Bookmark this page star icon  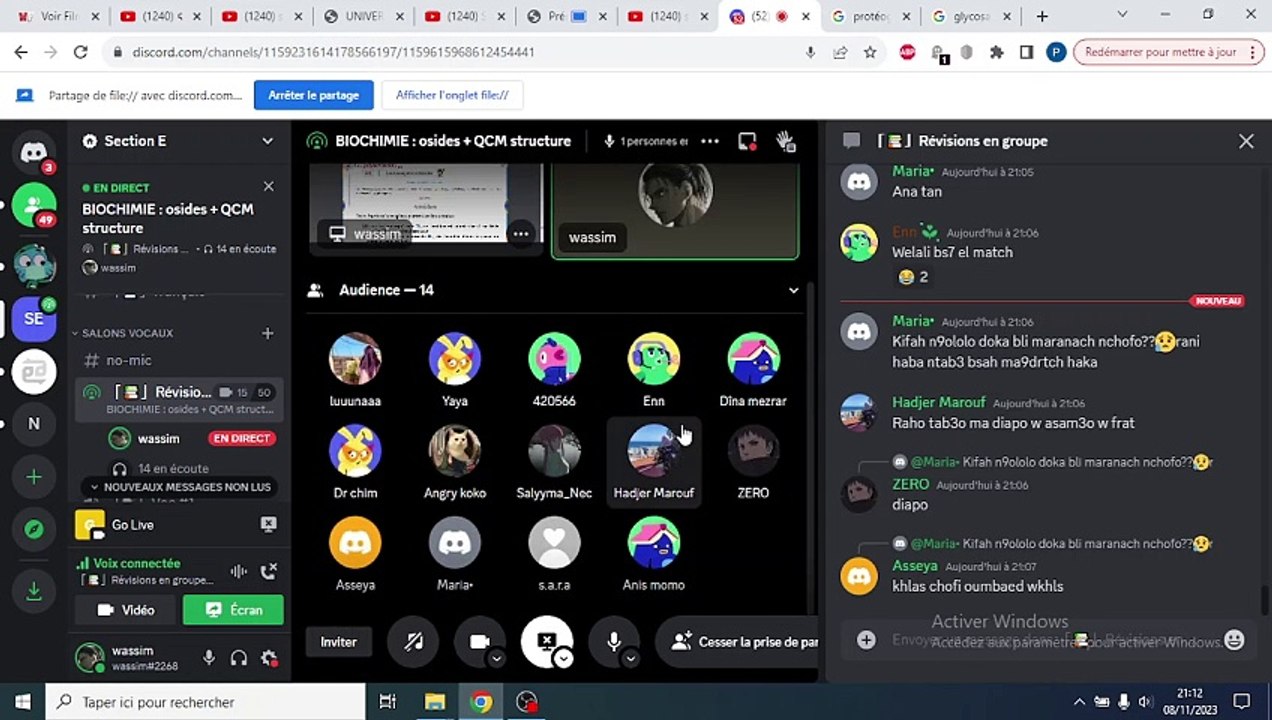click(870, 52)
